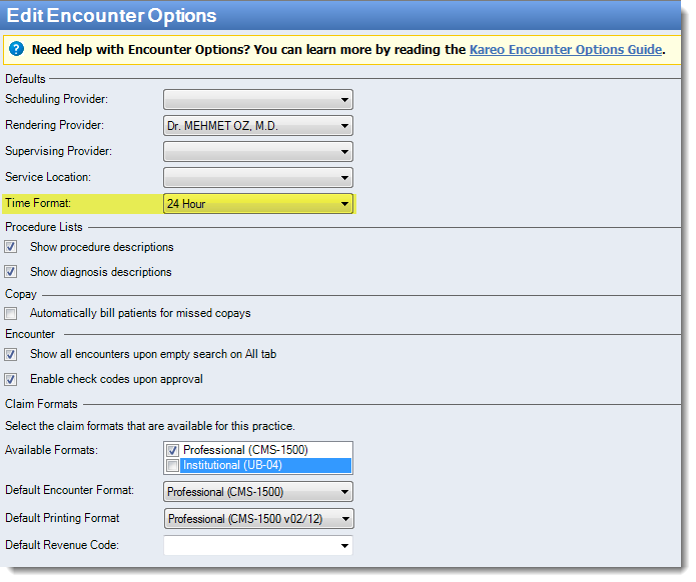Uncheck Professional (CMS-1500) available format
Image resolution: width=696 pixels, height=582 pixels.
point(173,451)
